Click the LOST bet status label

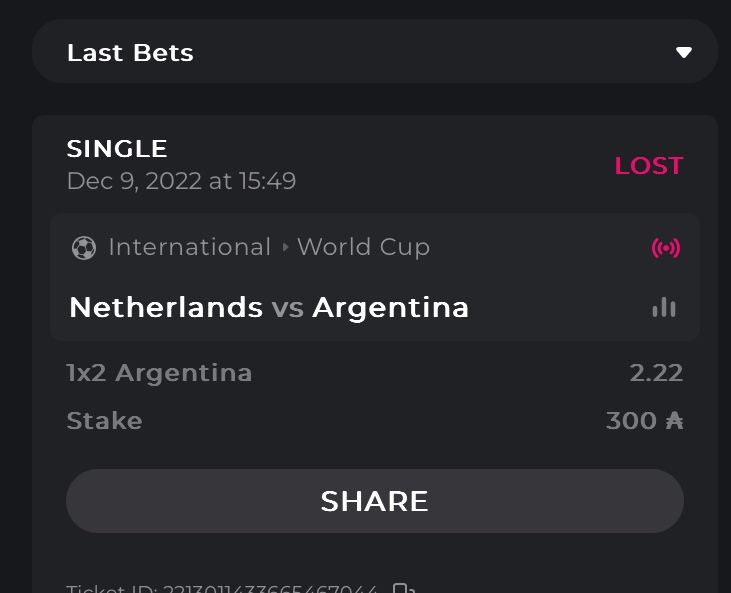tap(648, 166)
